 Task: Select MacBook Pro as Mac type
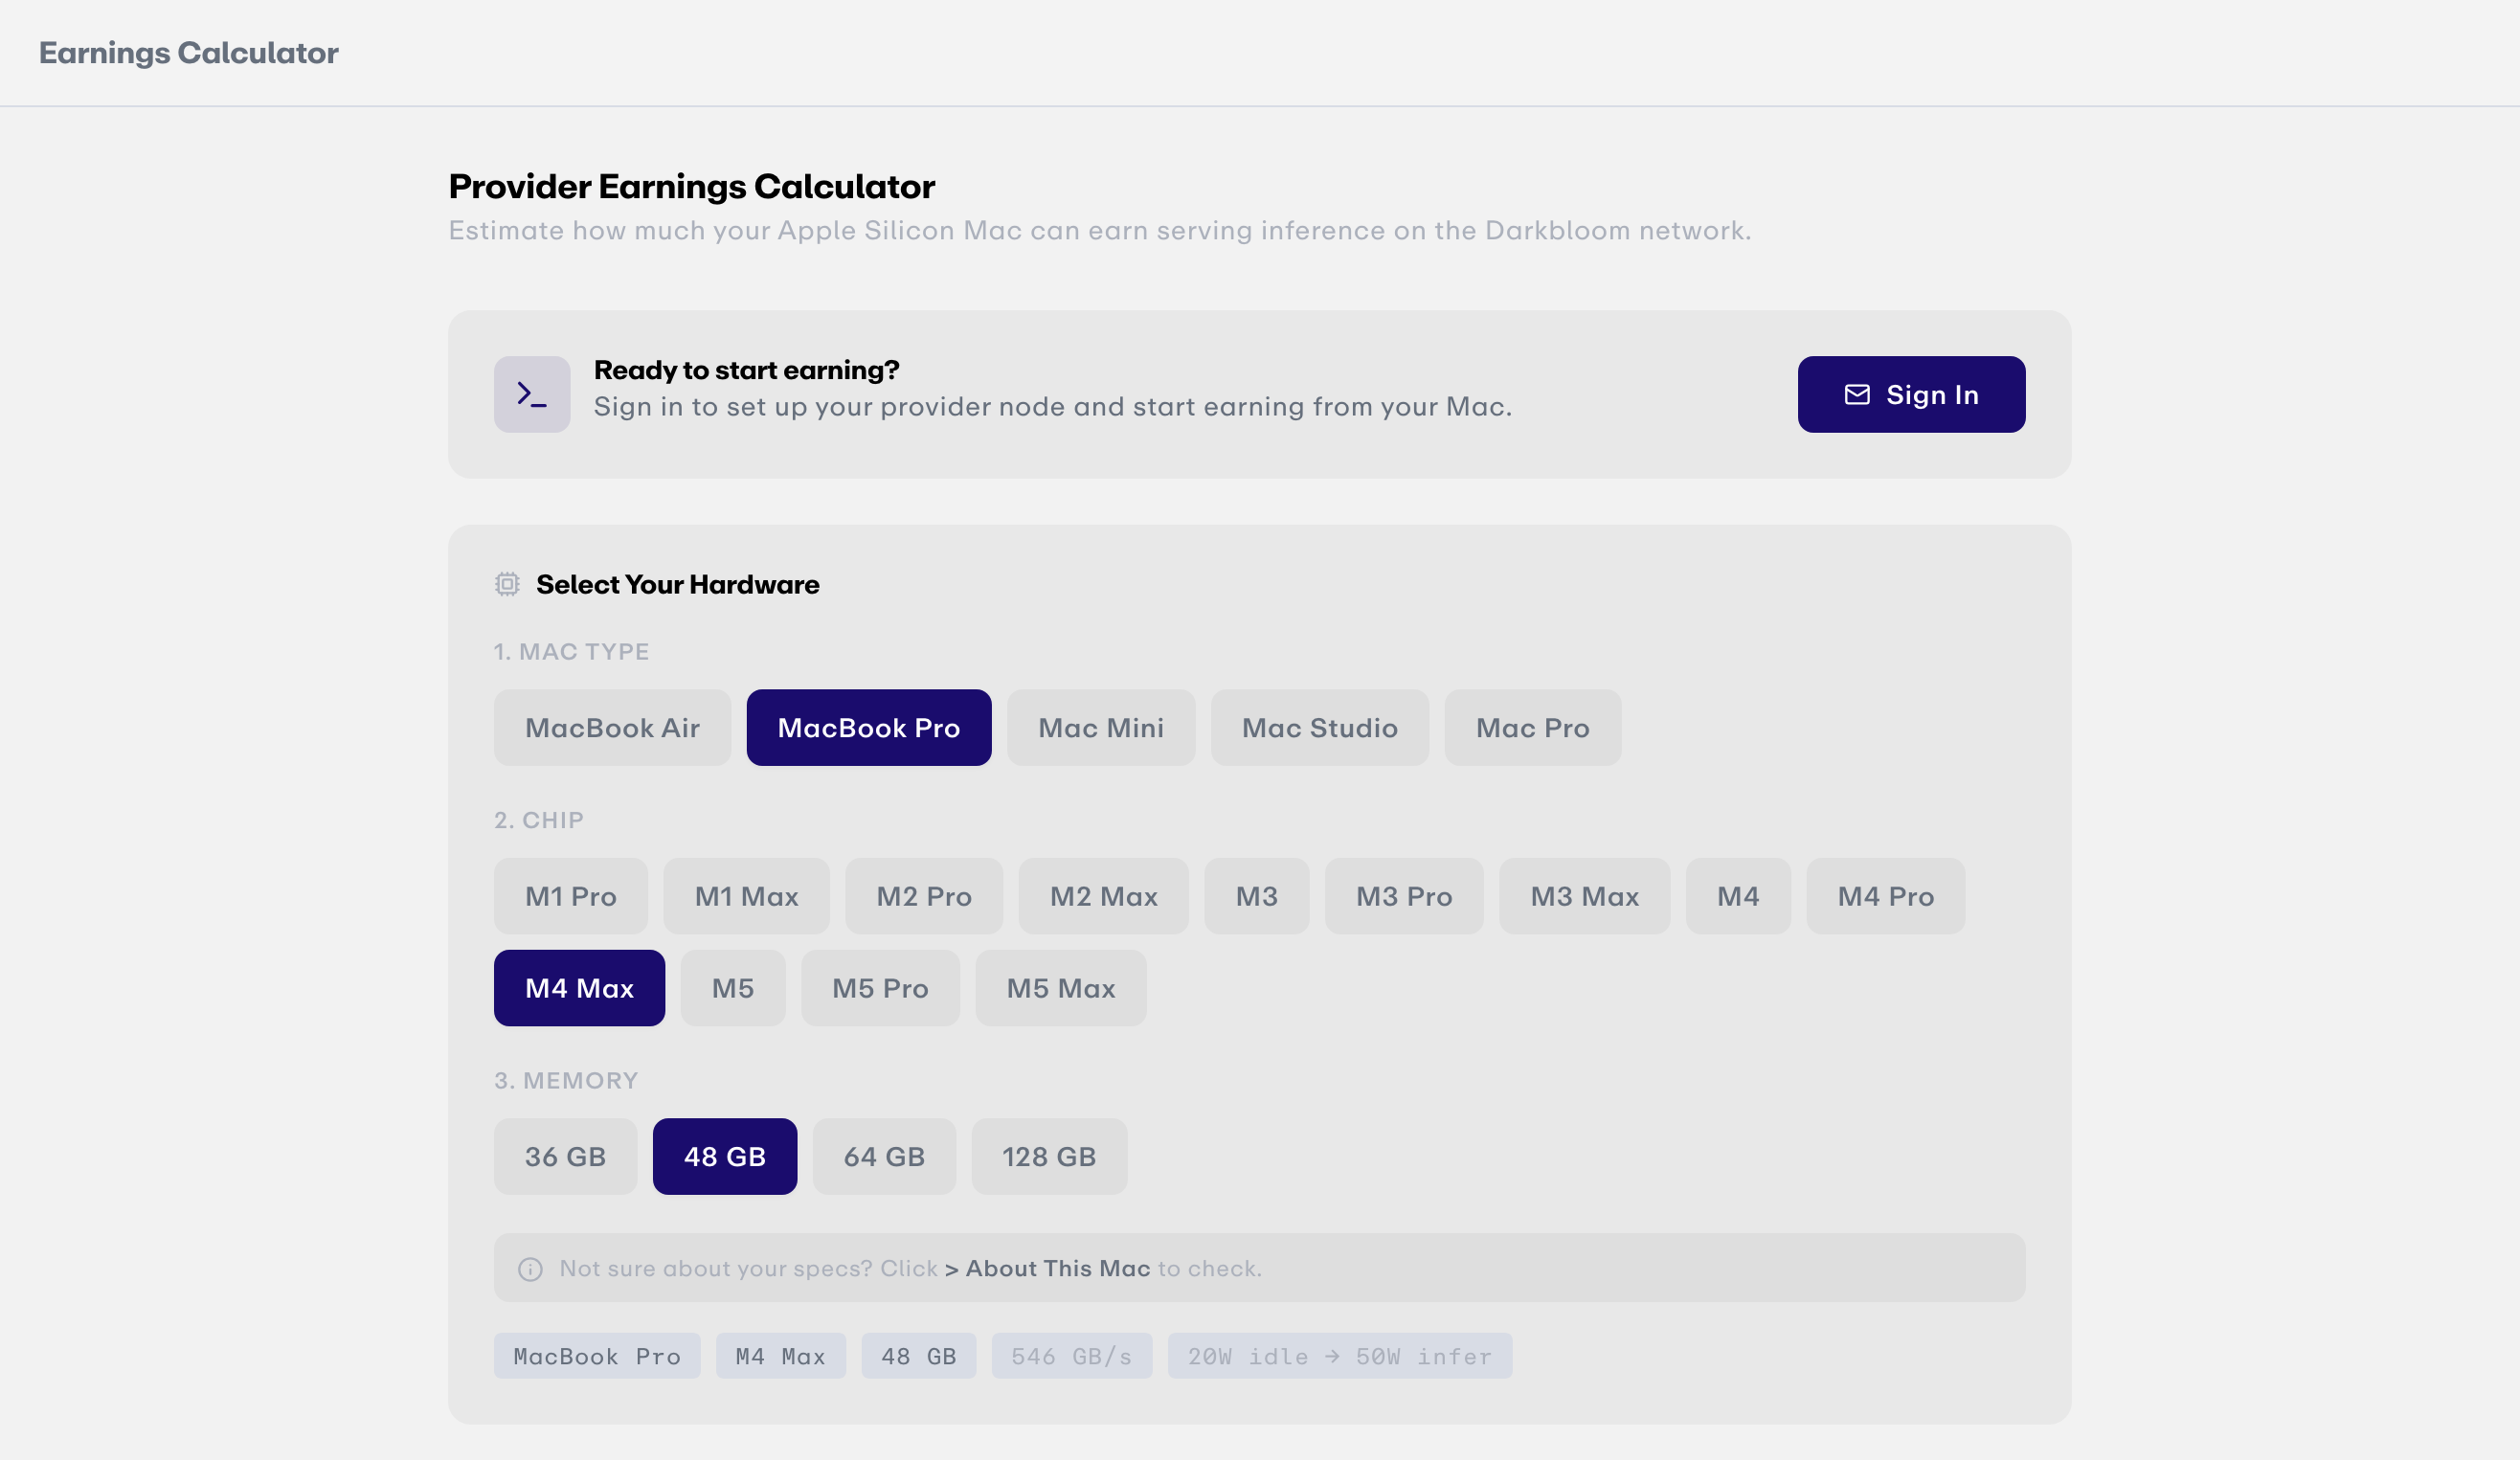click(868, 728)
